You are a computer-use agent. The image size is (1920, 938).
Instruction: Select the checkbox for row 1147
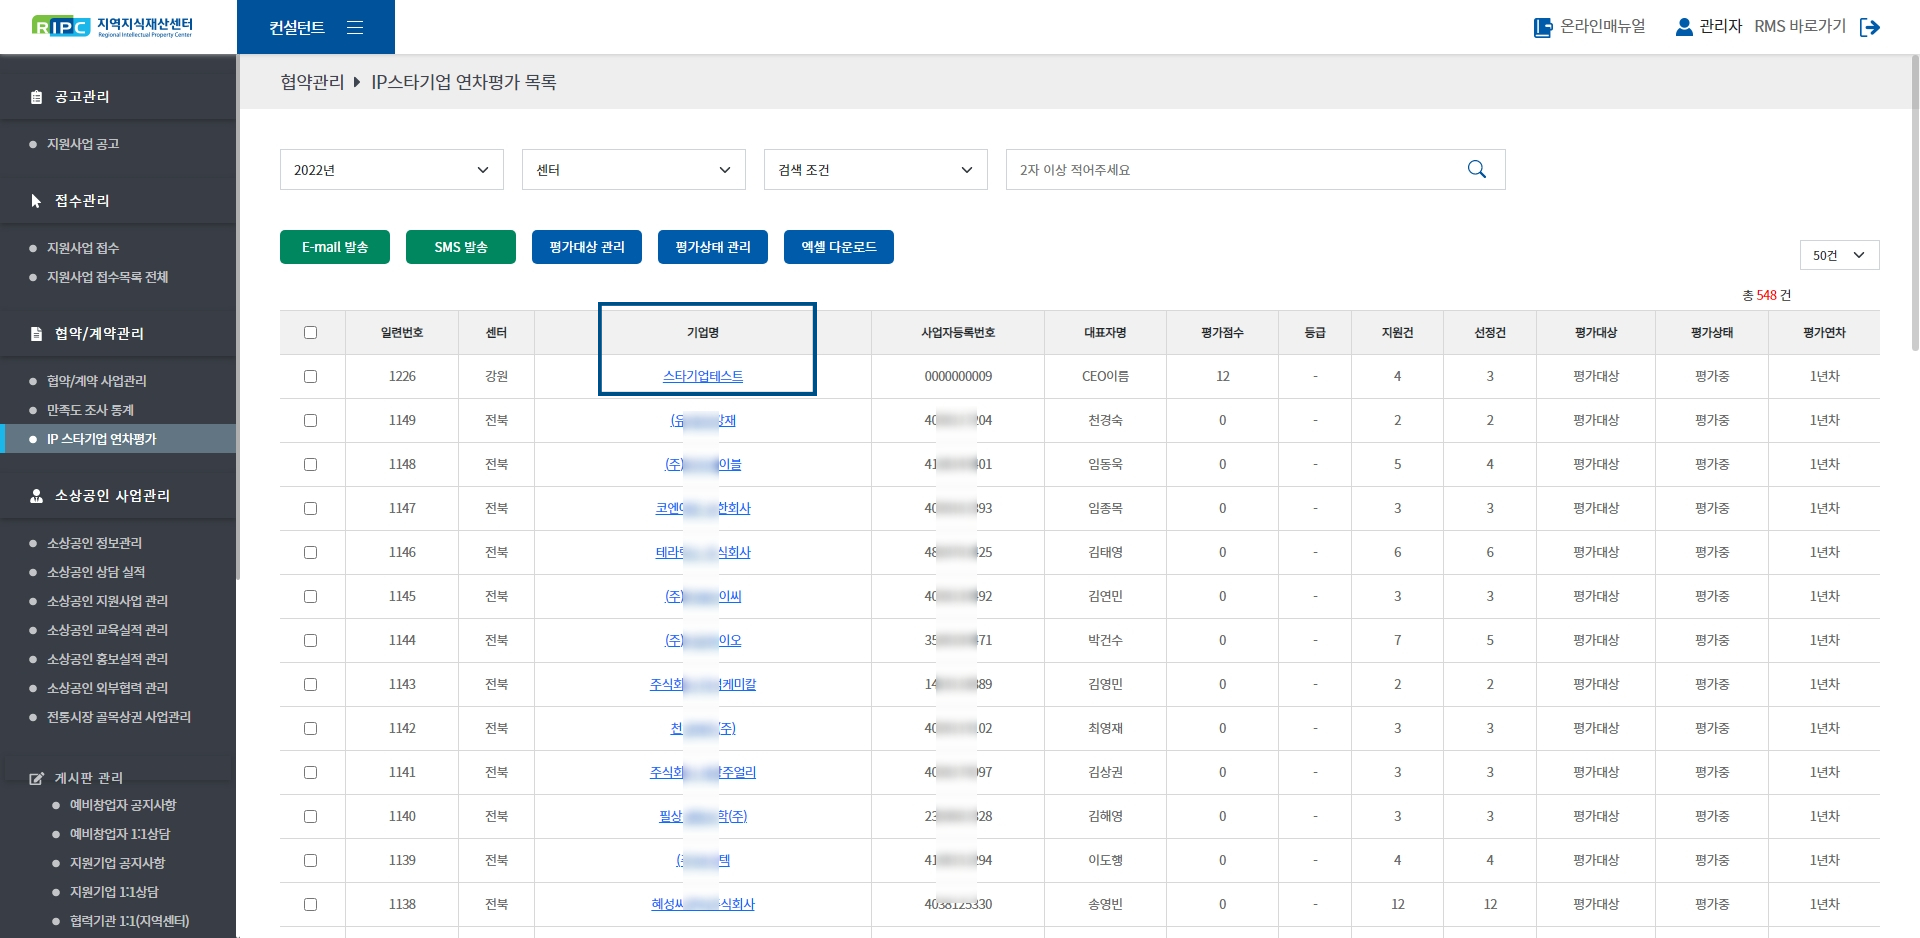pyautogui.click(x=310, y=509)
